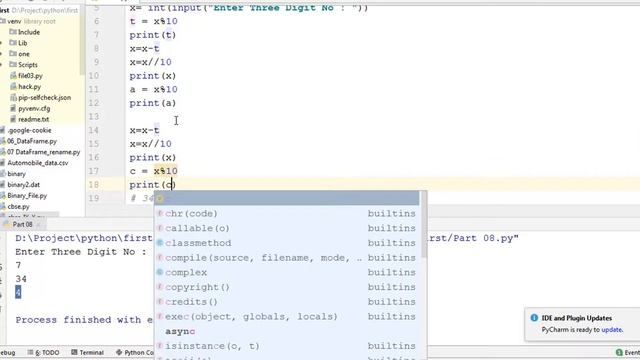Open the Include folder
Image resolution: width=640 pixels, height=360 pixels.
coord(29,32)
